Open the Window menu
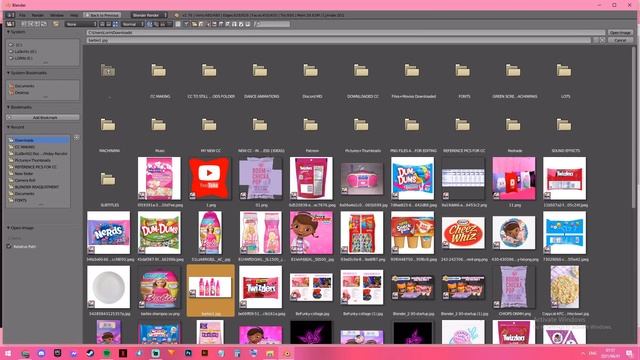Viewport: 640px width, 360px height. tap(57, 15)
